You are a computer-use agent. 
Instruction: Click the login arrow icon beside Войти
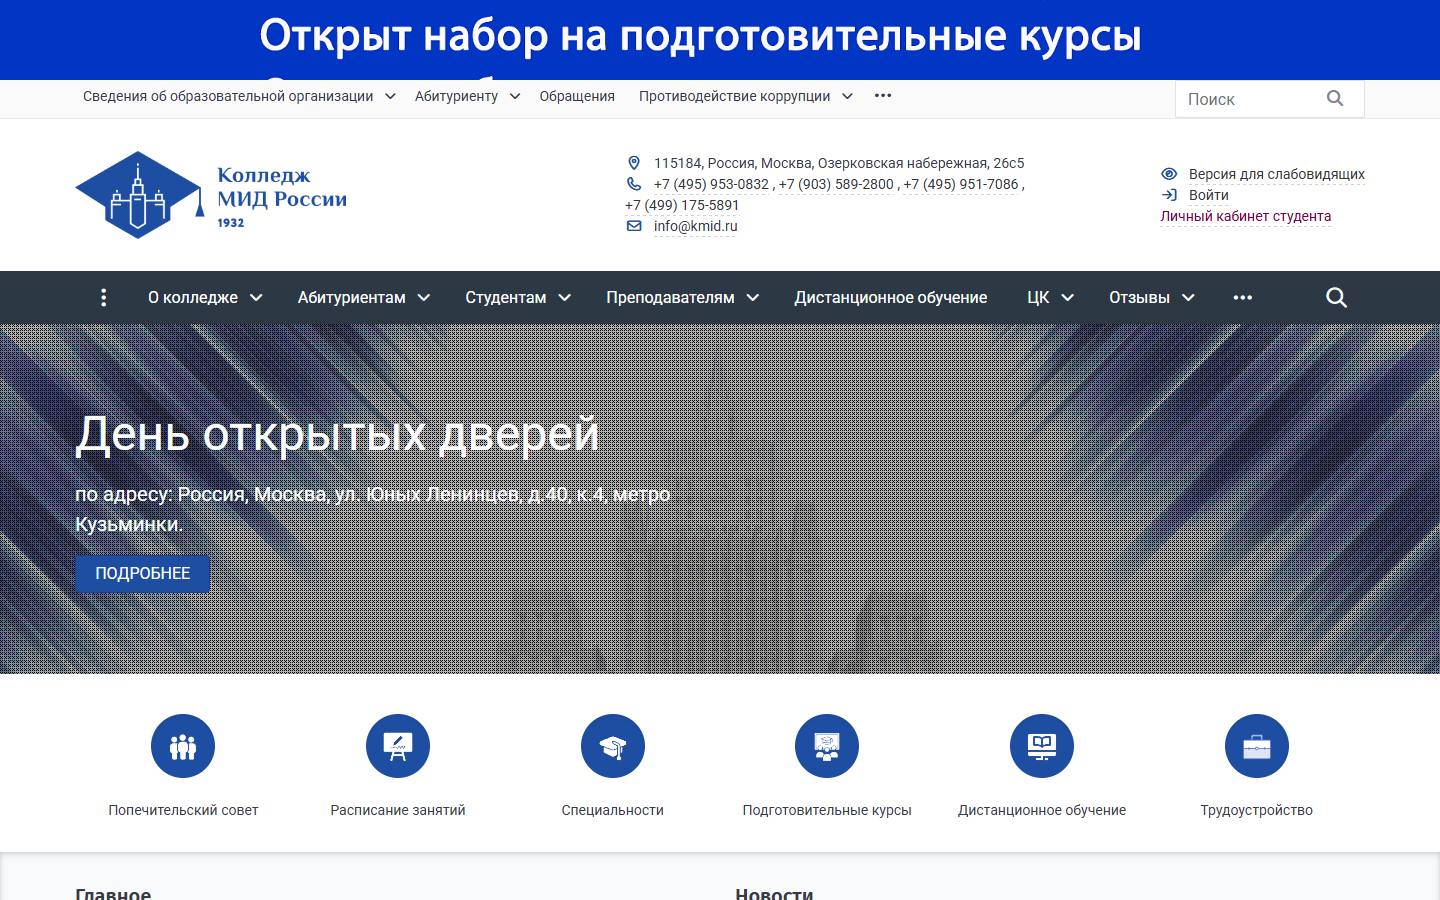coord(1169,195)
